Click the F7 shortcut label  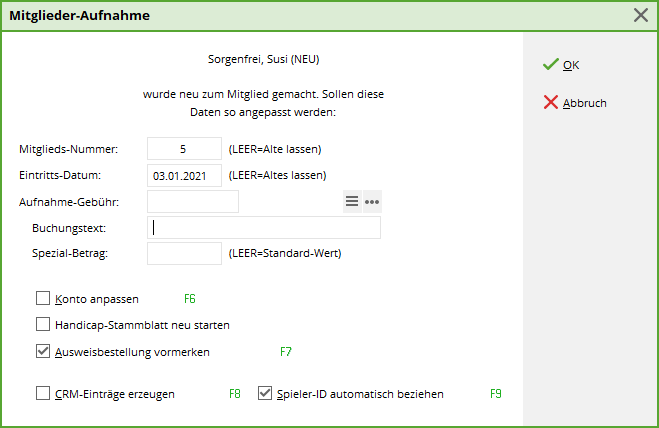tap(285, 351)
